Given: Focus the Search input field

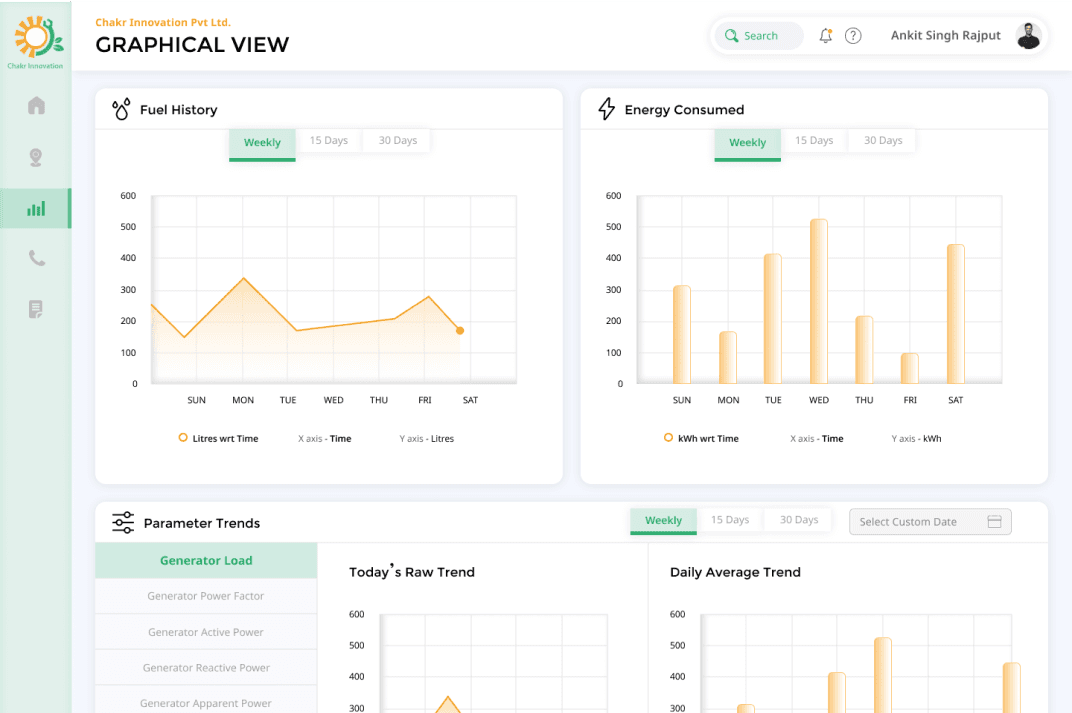Looking at the screenshot, I should (759, 36).
